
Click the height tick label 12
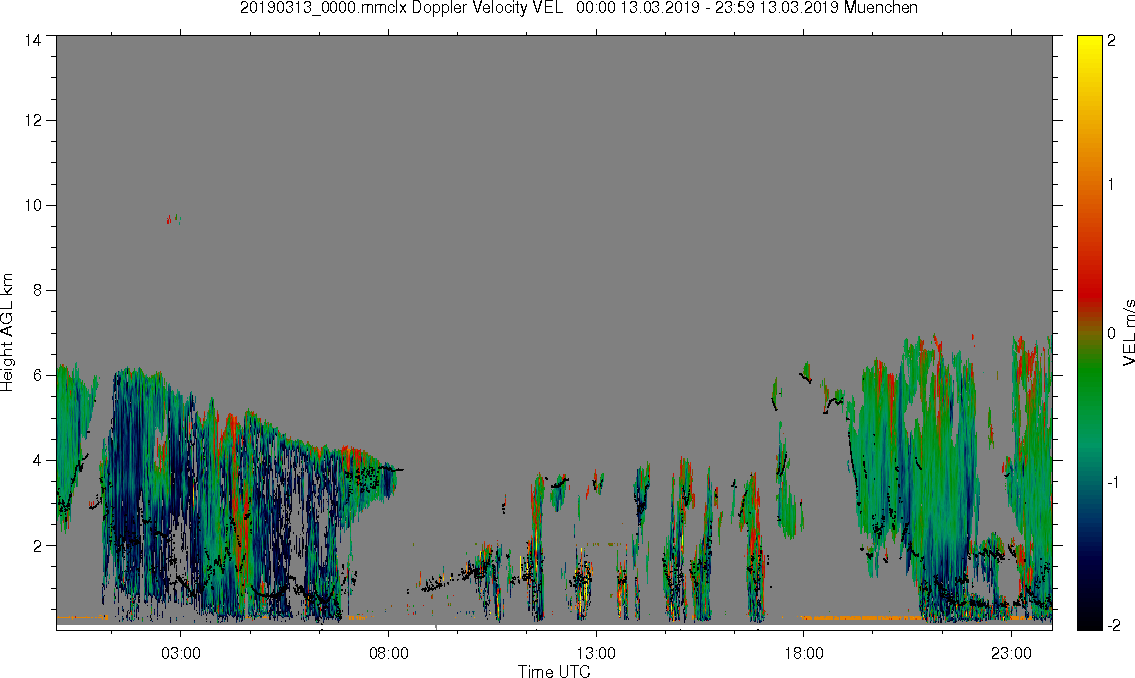click(x=33, y=120)
